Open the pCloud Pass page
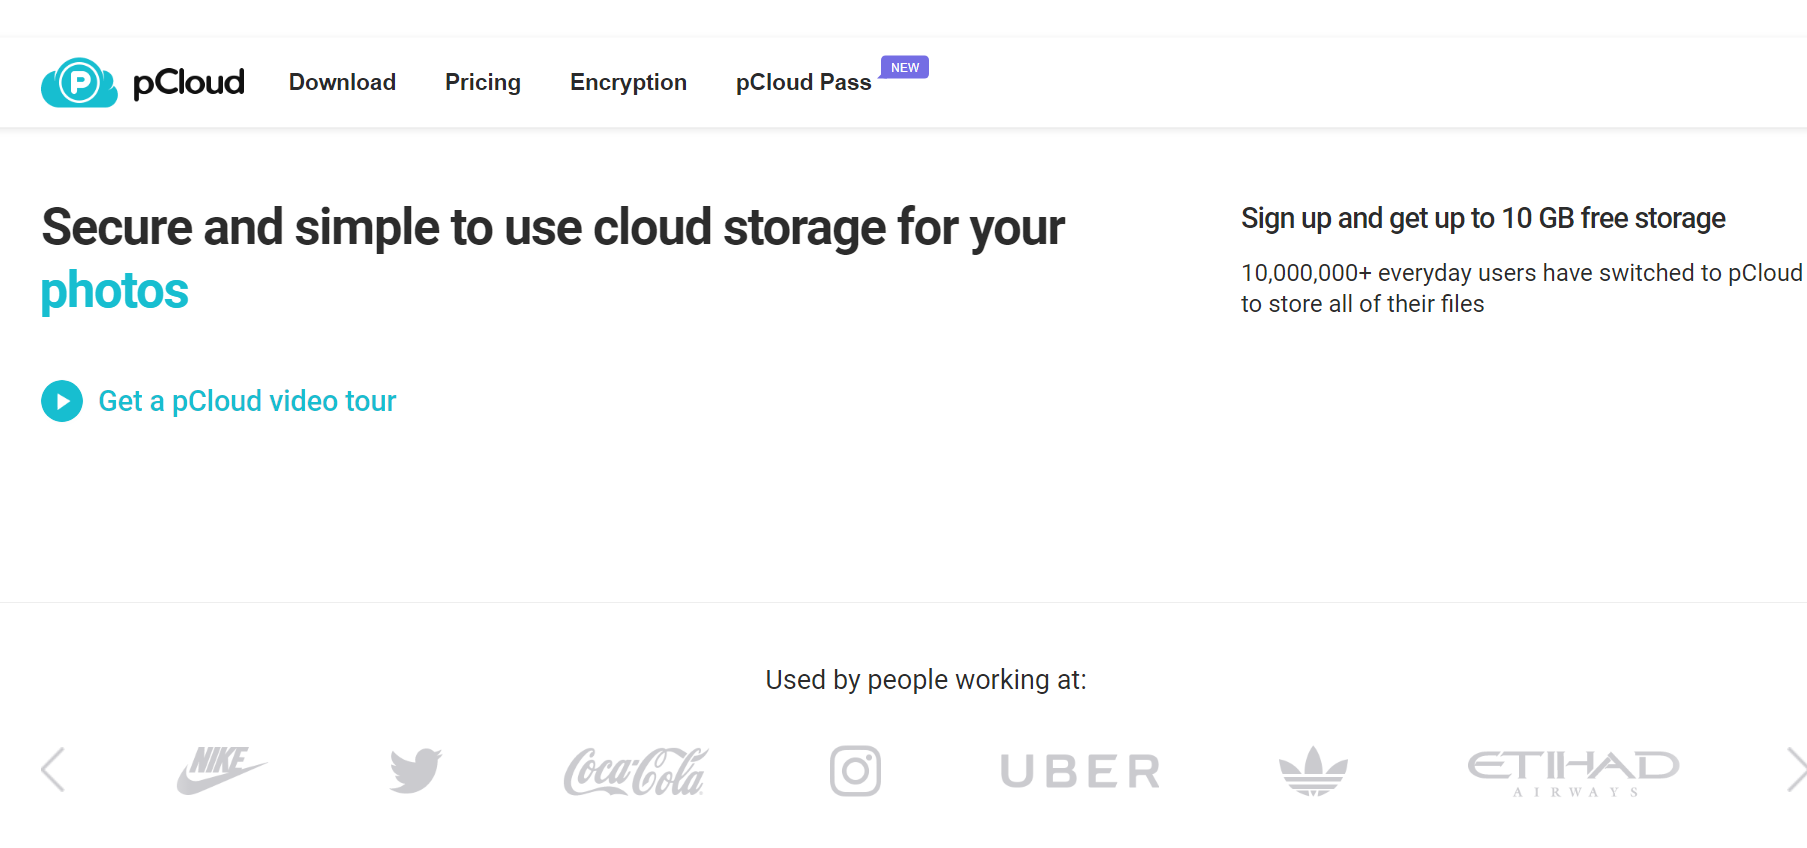Screen dimensions: 1807x848 pos(803,82)
